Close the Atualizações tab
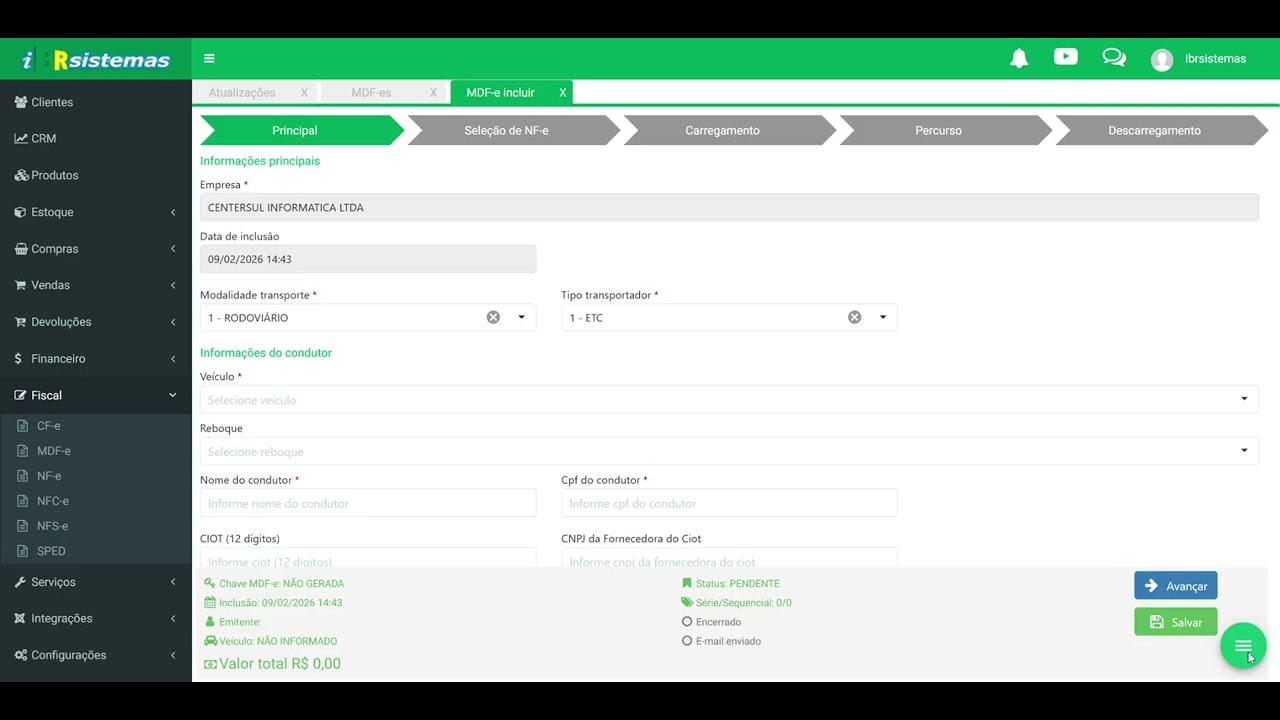The image size is (1280, 720). 304,93
